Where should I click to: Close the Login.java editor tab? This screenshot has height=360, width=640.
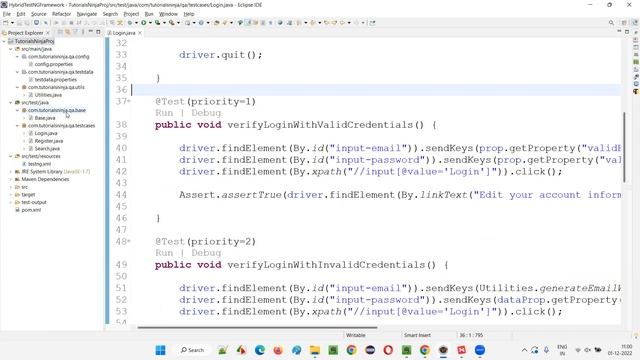pyautogui.click(x=140, y=33)
